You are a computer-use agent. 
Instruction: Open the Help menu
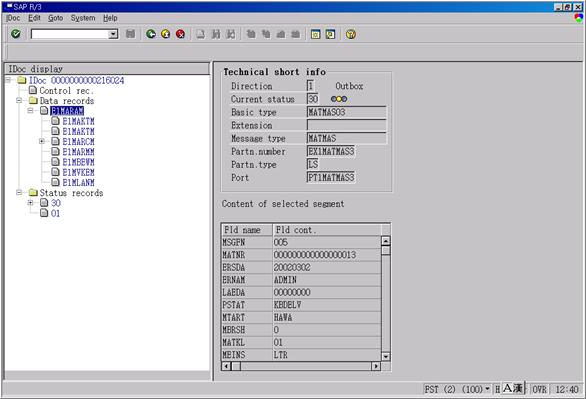click(x=110, y=18)
